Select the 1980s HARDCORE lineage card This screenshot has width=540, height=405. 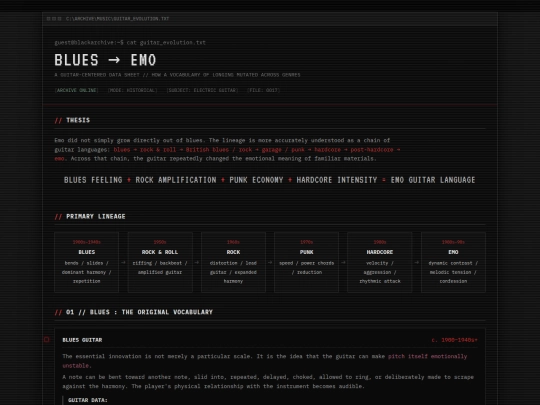(380, 262)
